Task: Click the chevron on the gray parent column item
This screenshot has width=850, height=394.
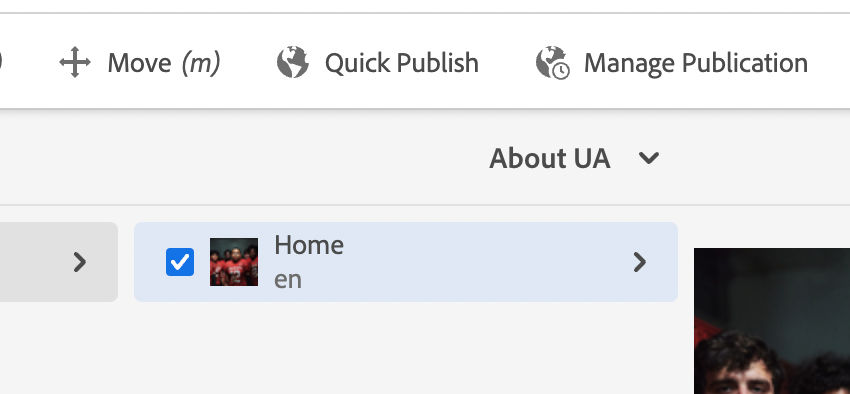Action: pyautogui.click(x=80, y=262)
